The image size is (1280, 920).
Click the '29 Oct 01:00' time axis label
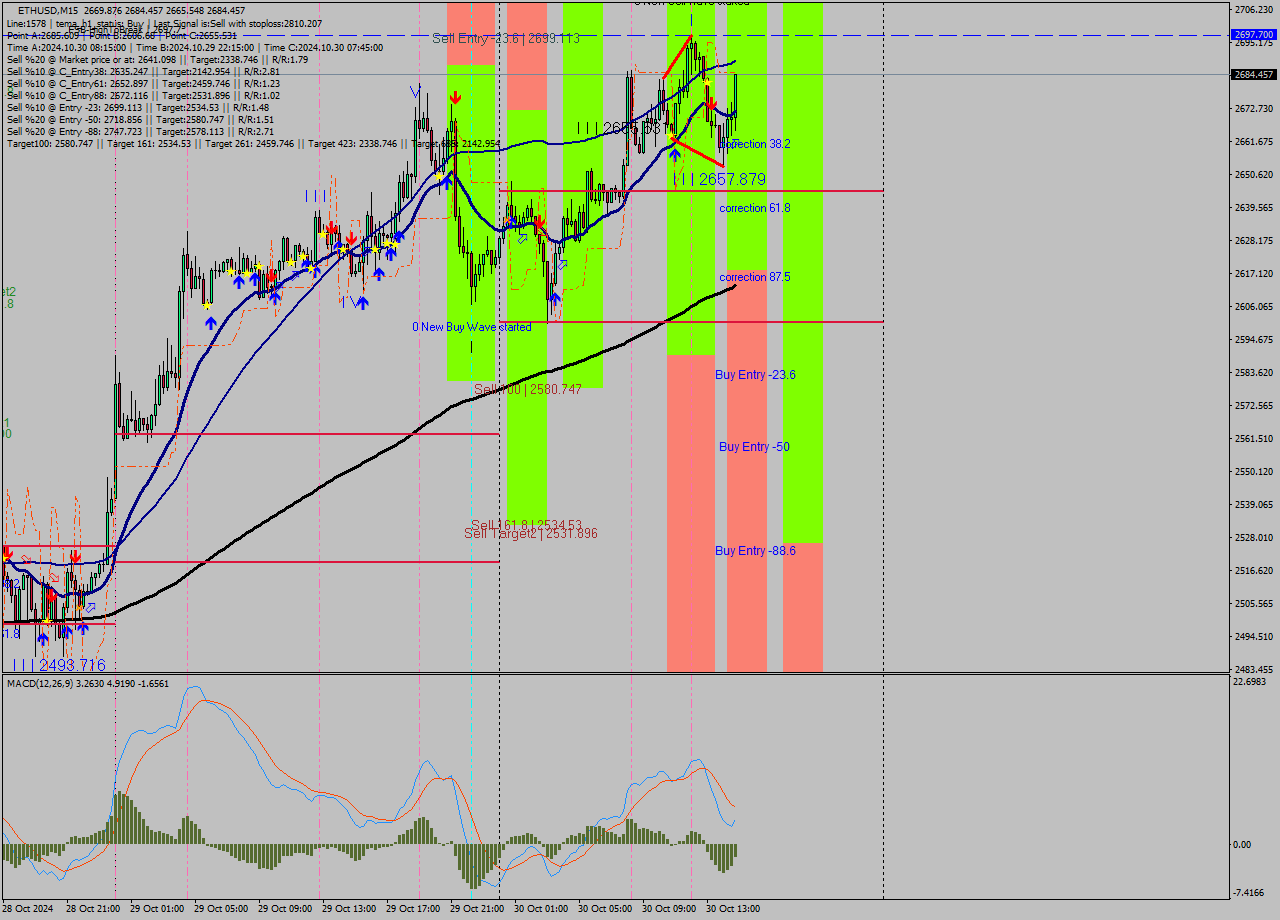coord(159,909)
